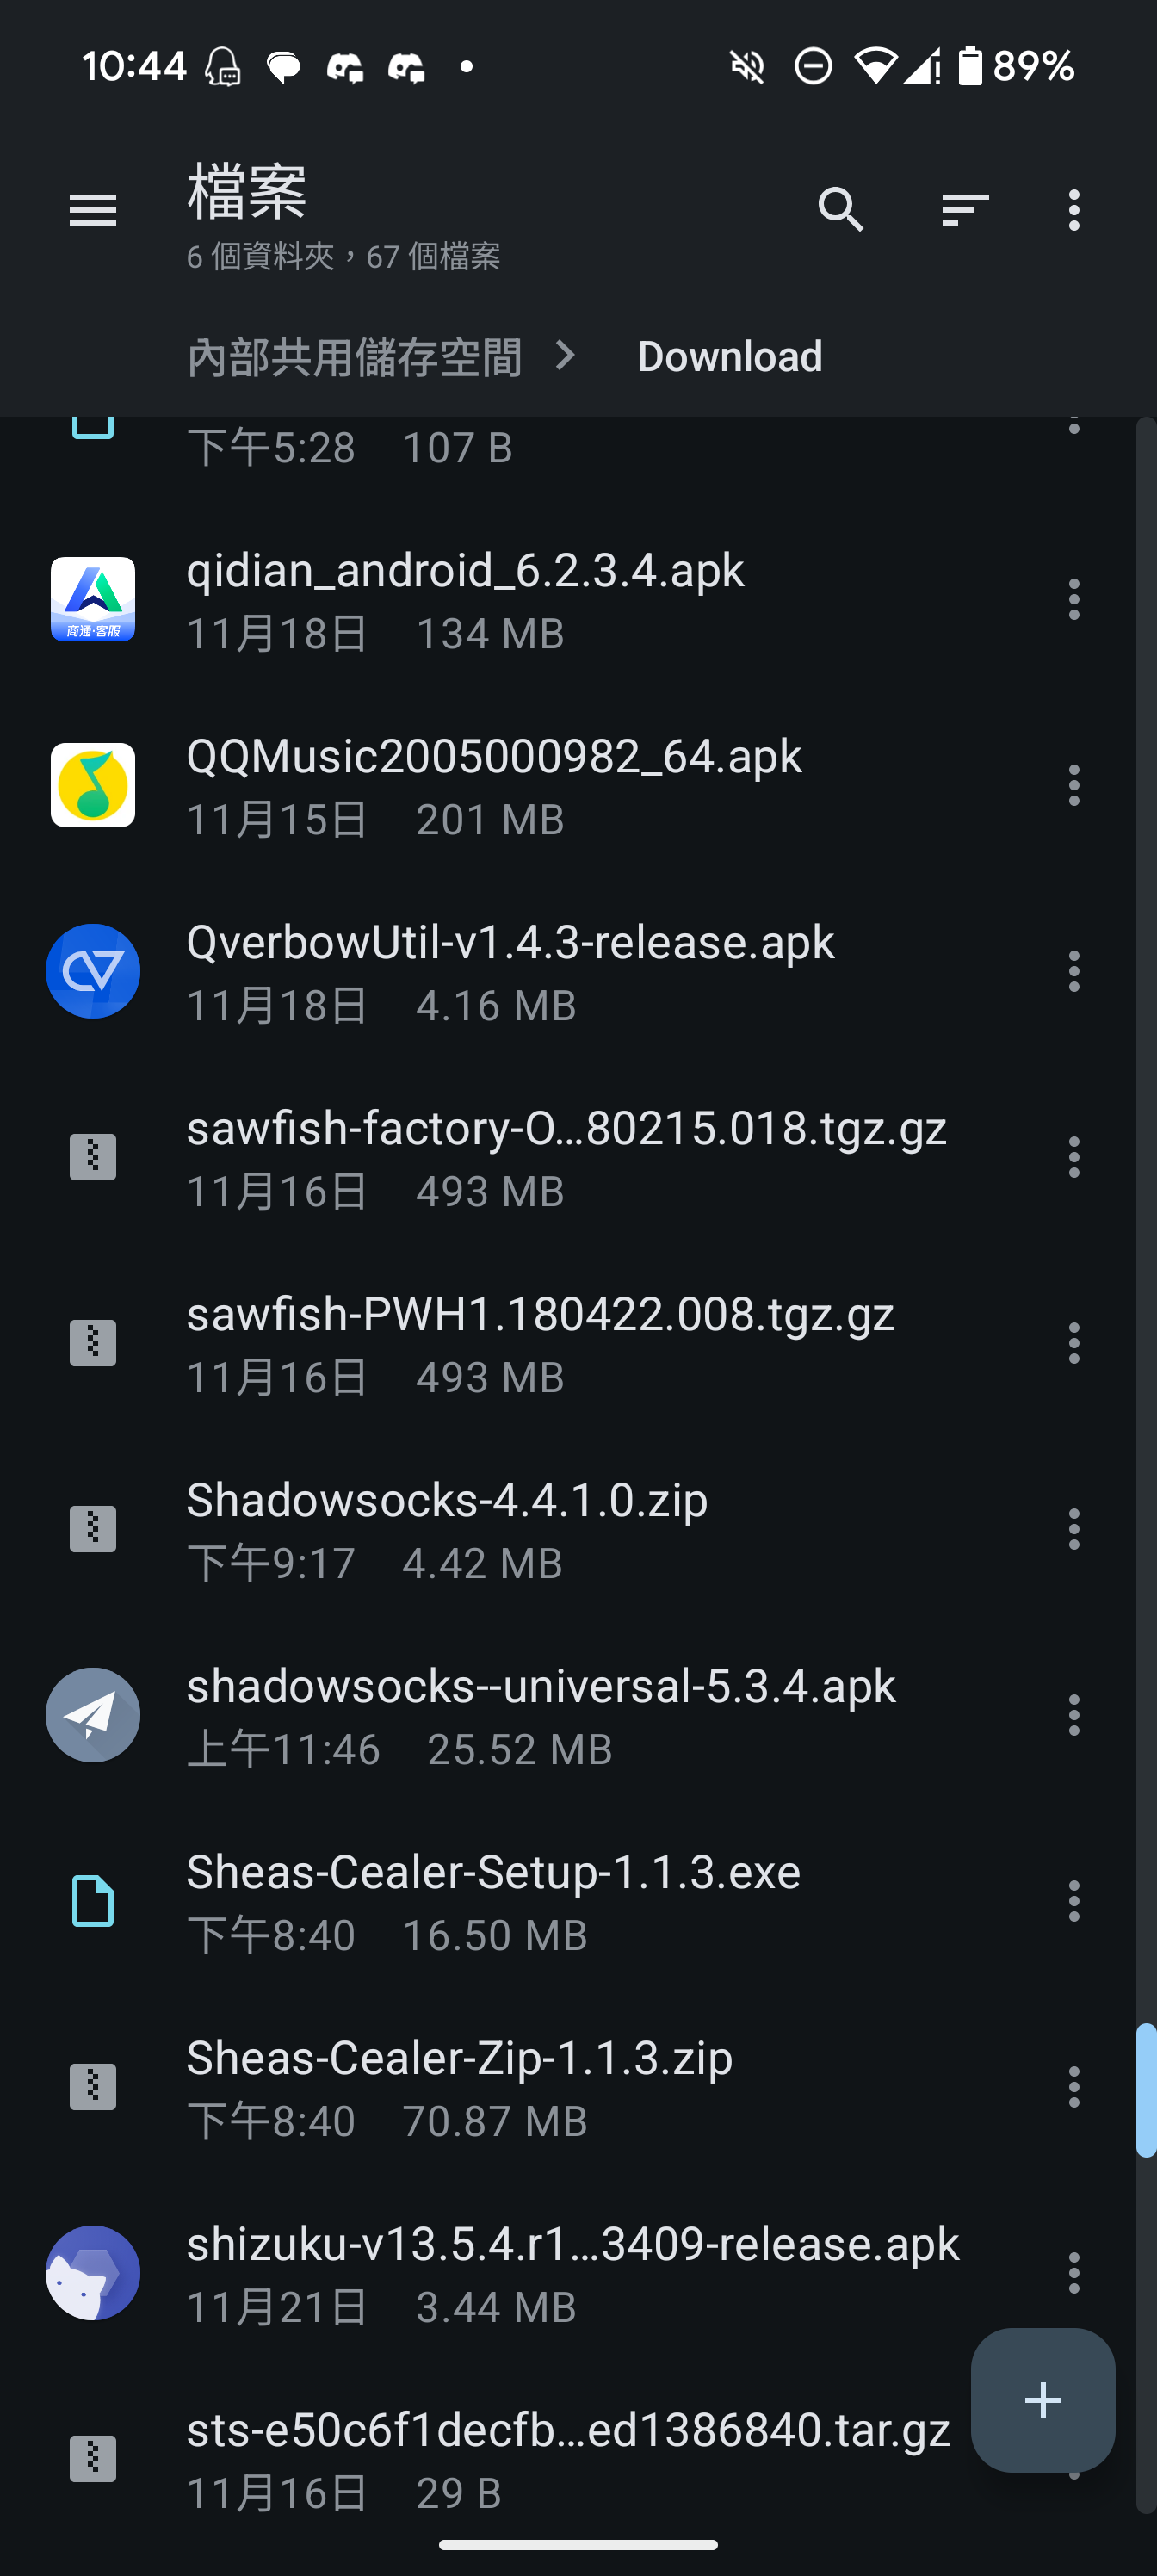Tap the qidian_android apk icon
The image size is (1157, 2576).
(x=93, y=599)
